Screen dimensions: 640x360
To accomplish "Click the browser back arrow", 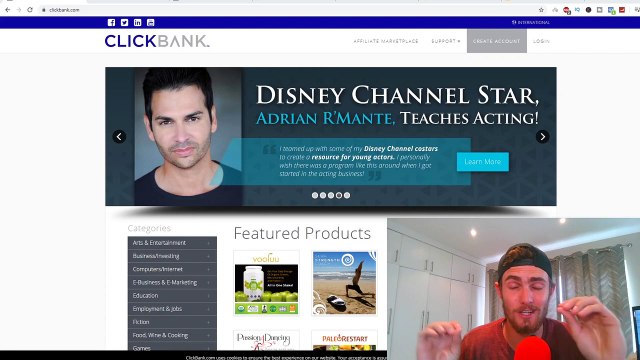I will coord(7,10).
